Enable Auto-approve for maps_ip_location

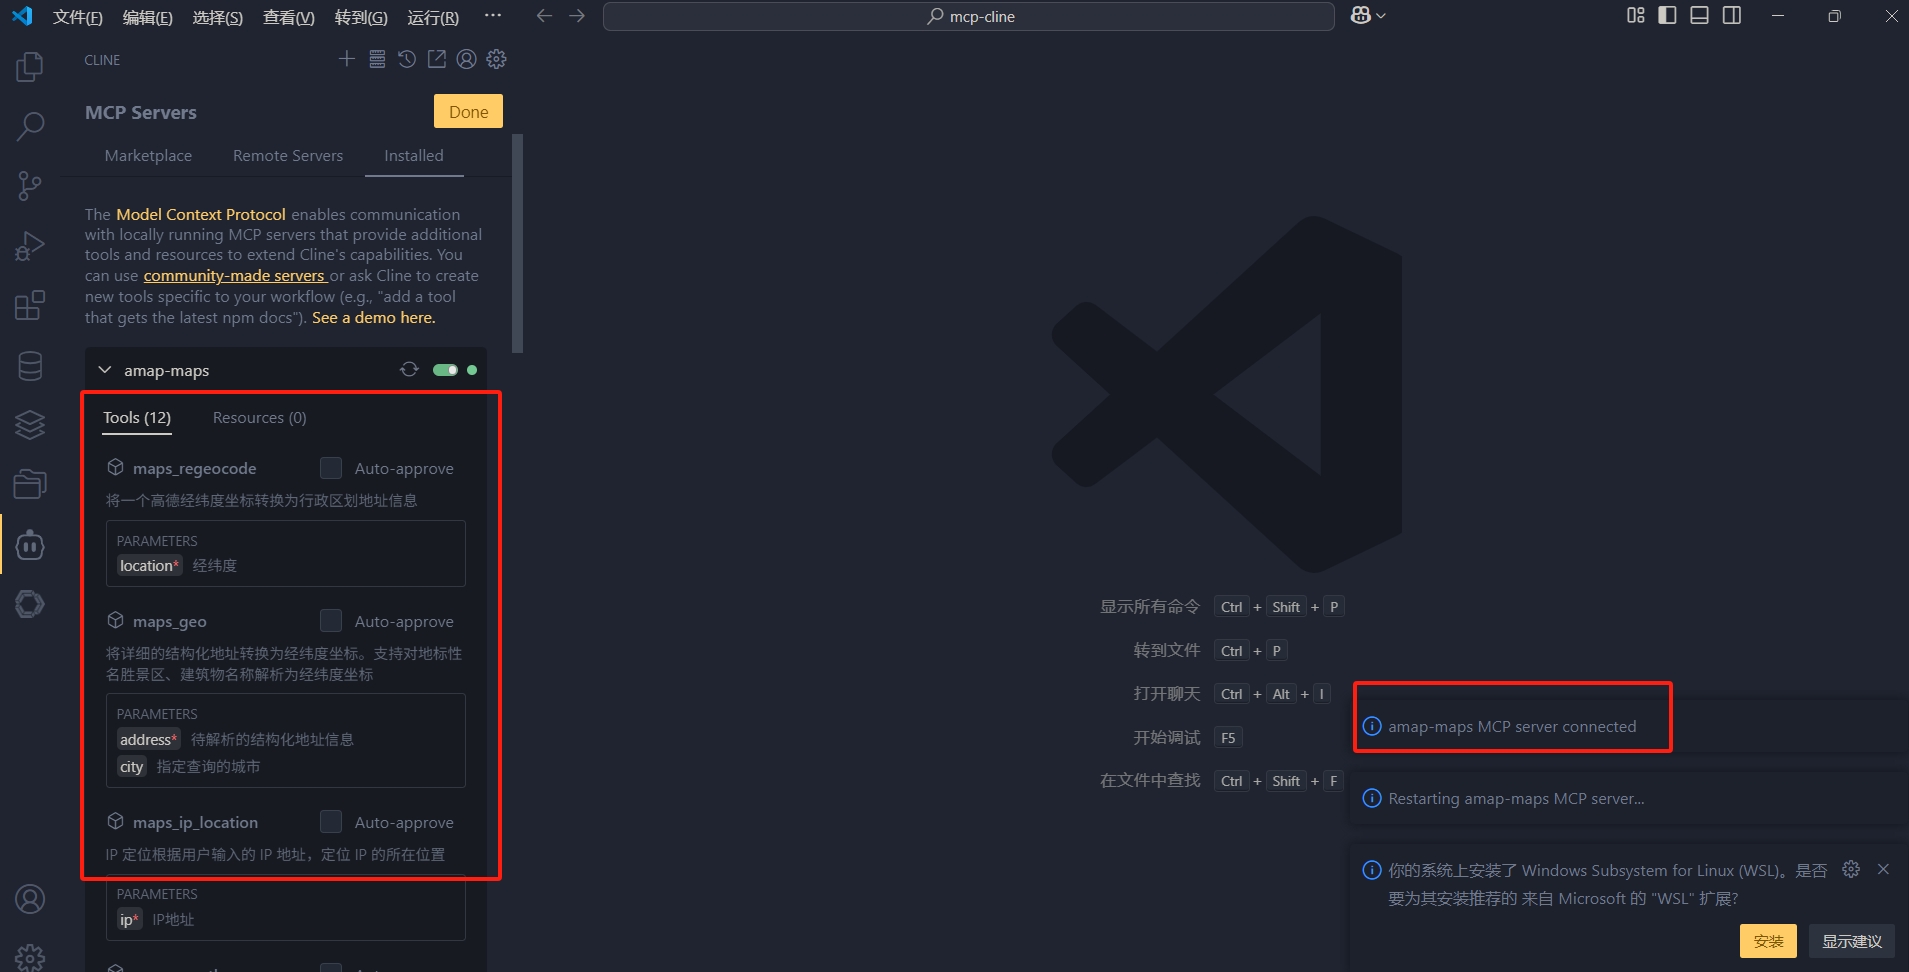[x=331, y=822]
